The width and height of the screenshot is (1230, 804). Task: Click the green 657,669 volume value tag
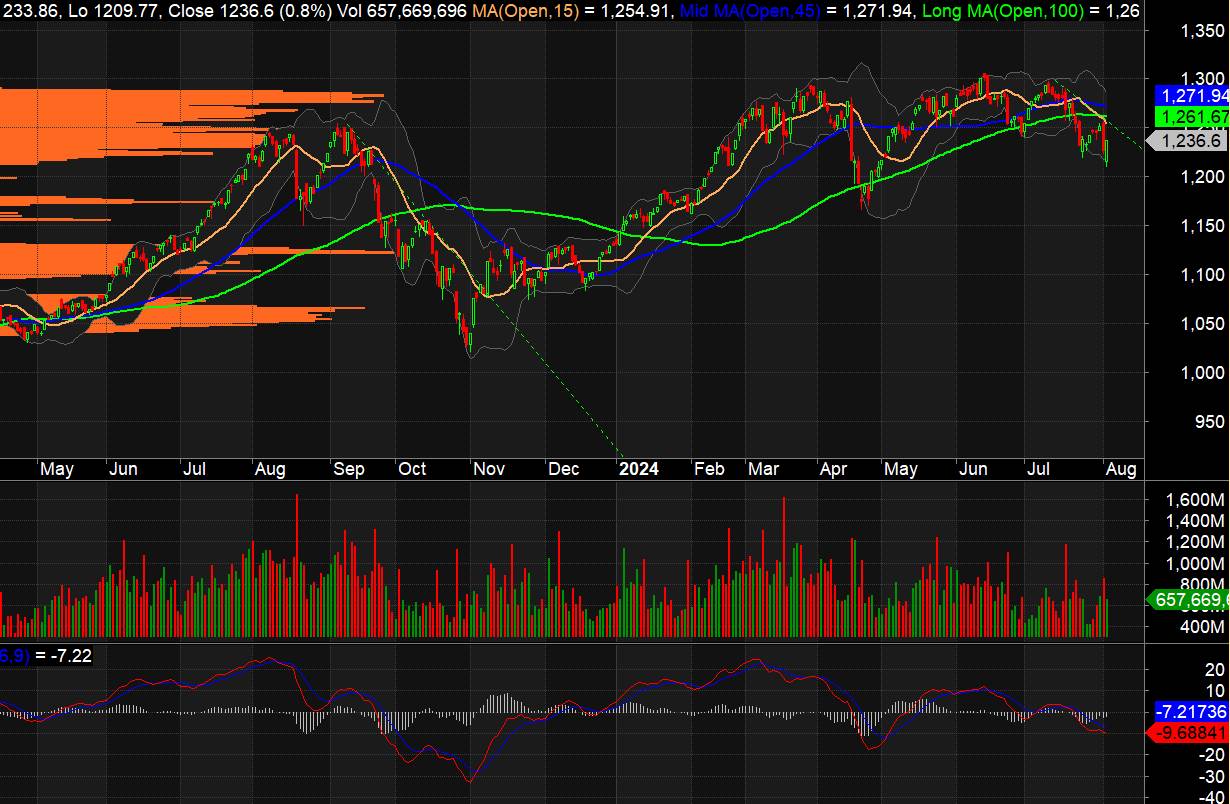(x=1190, y=600)
